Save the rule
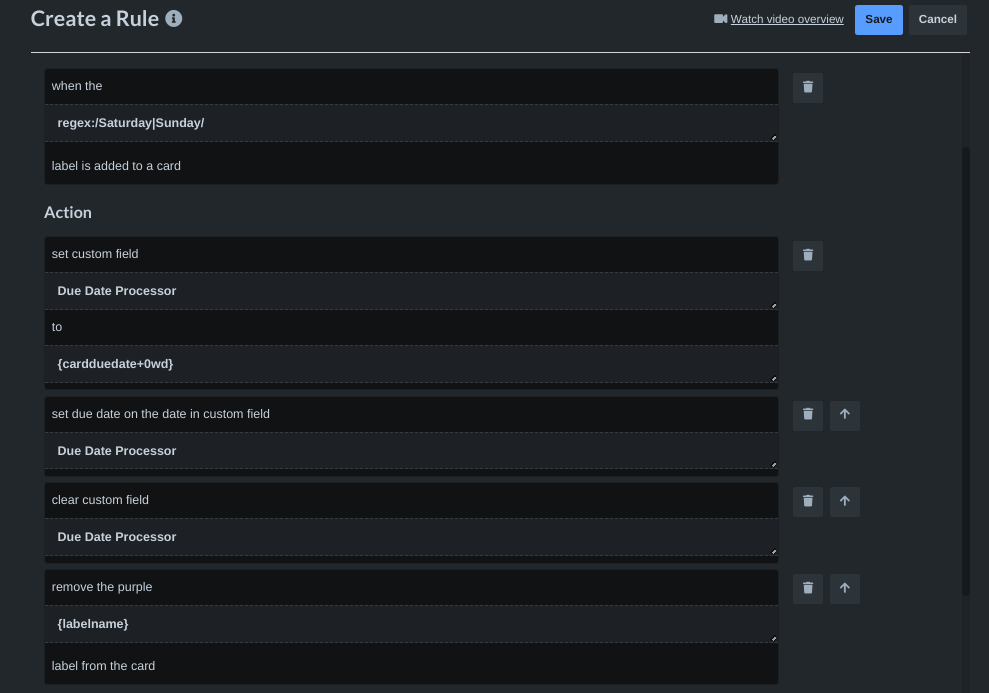This screenshot has width=989, height=693. point(878,19)
